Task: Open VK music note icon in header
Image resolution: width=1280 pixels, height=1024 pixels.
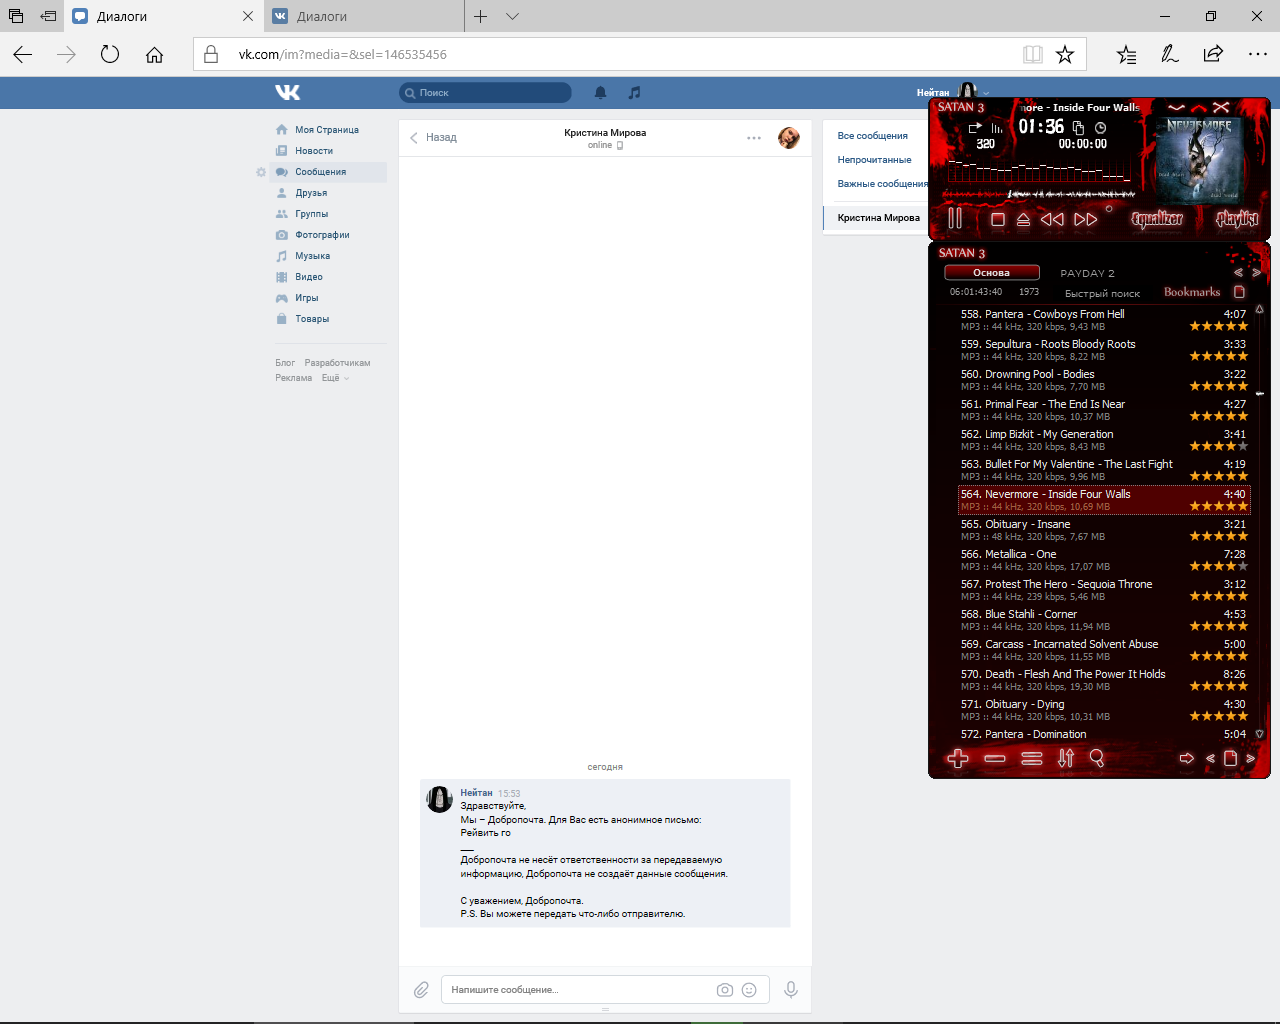Action: [634, 93]
